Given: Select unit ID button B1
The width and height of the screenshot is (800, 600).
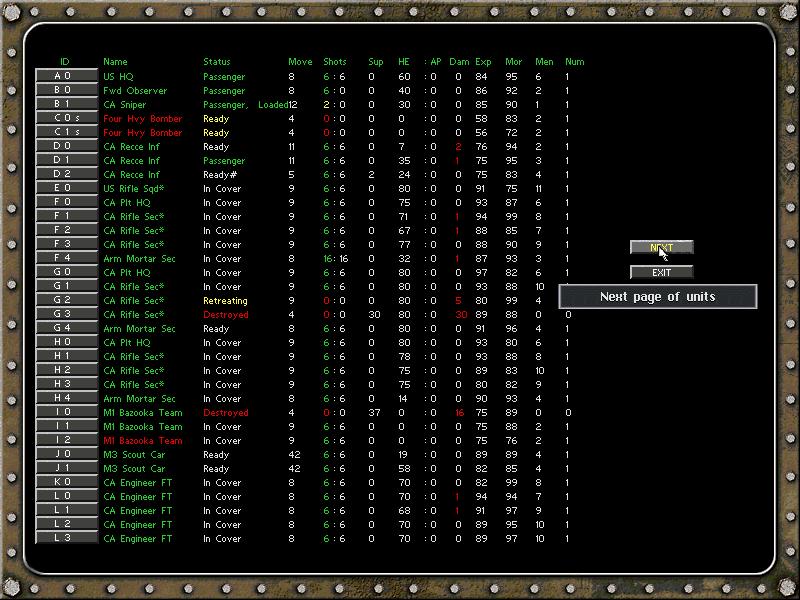Looking at the screenshot, I should pyautogui.click(x=67, y=104).
